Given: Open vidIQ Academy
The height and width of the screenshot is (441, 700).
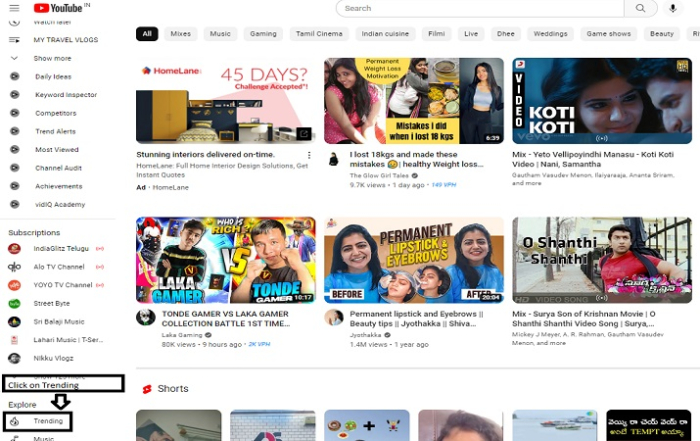Looking at the screenshot, I should [x=60, y=204].
